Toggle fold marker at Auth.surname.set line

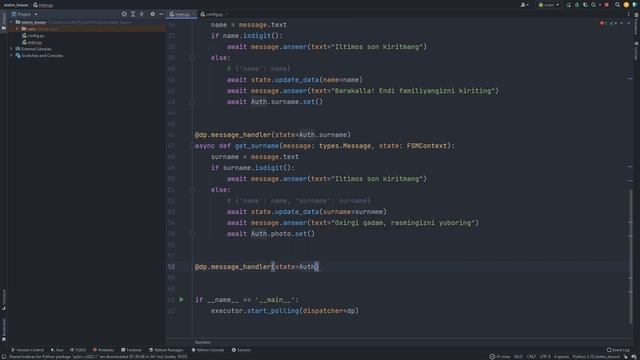click(192, 102)
